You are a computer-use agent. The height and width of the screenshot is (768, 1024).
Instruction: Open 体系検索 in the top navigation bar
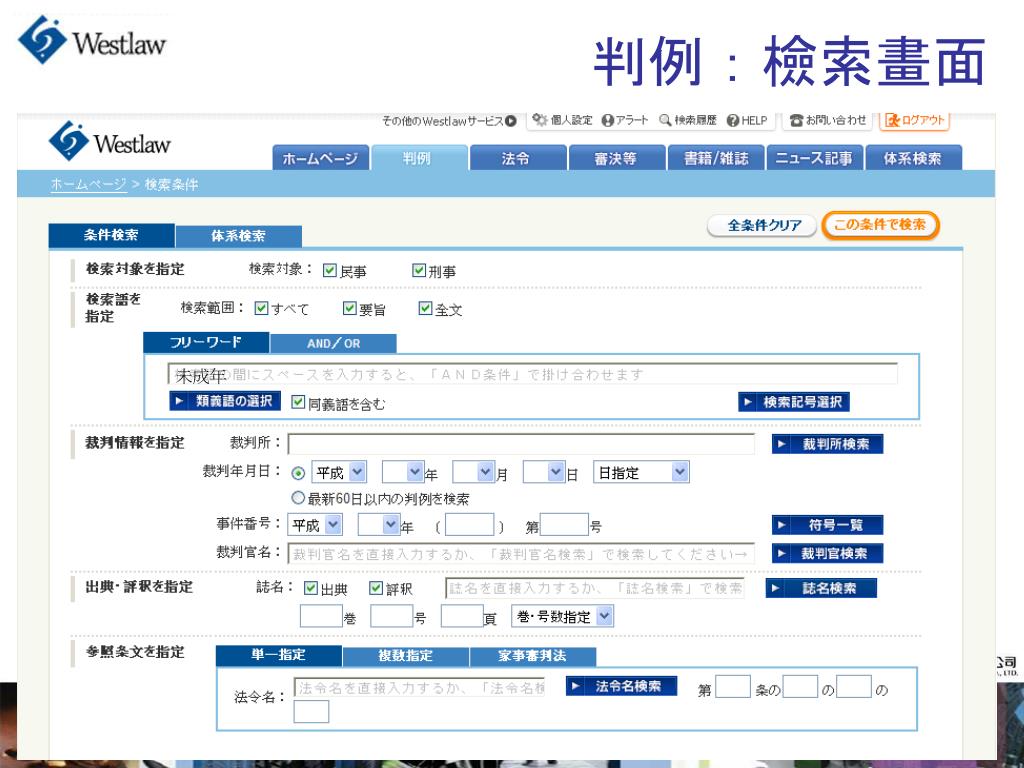coord(914,158)
